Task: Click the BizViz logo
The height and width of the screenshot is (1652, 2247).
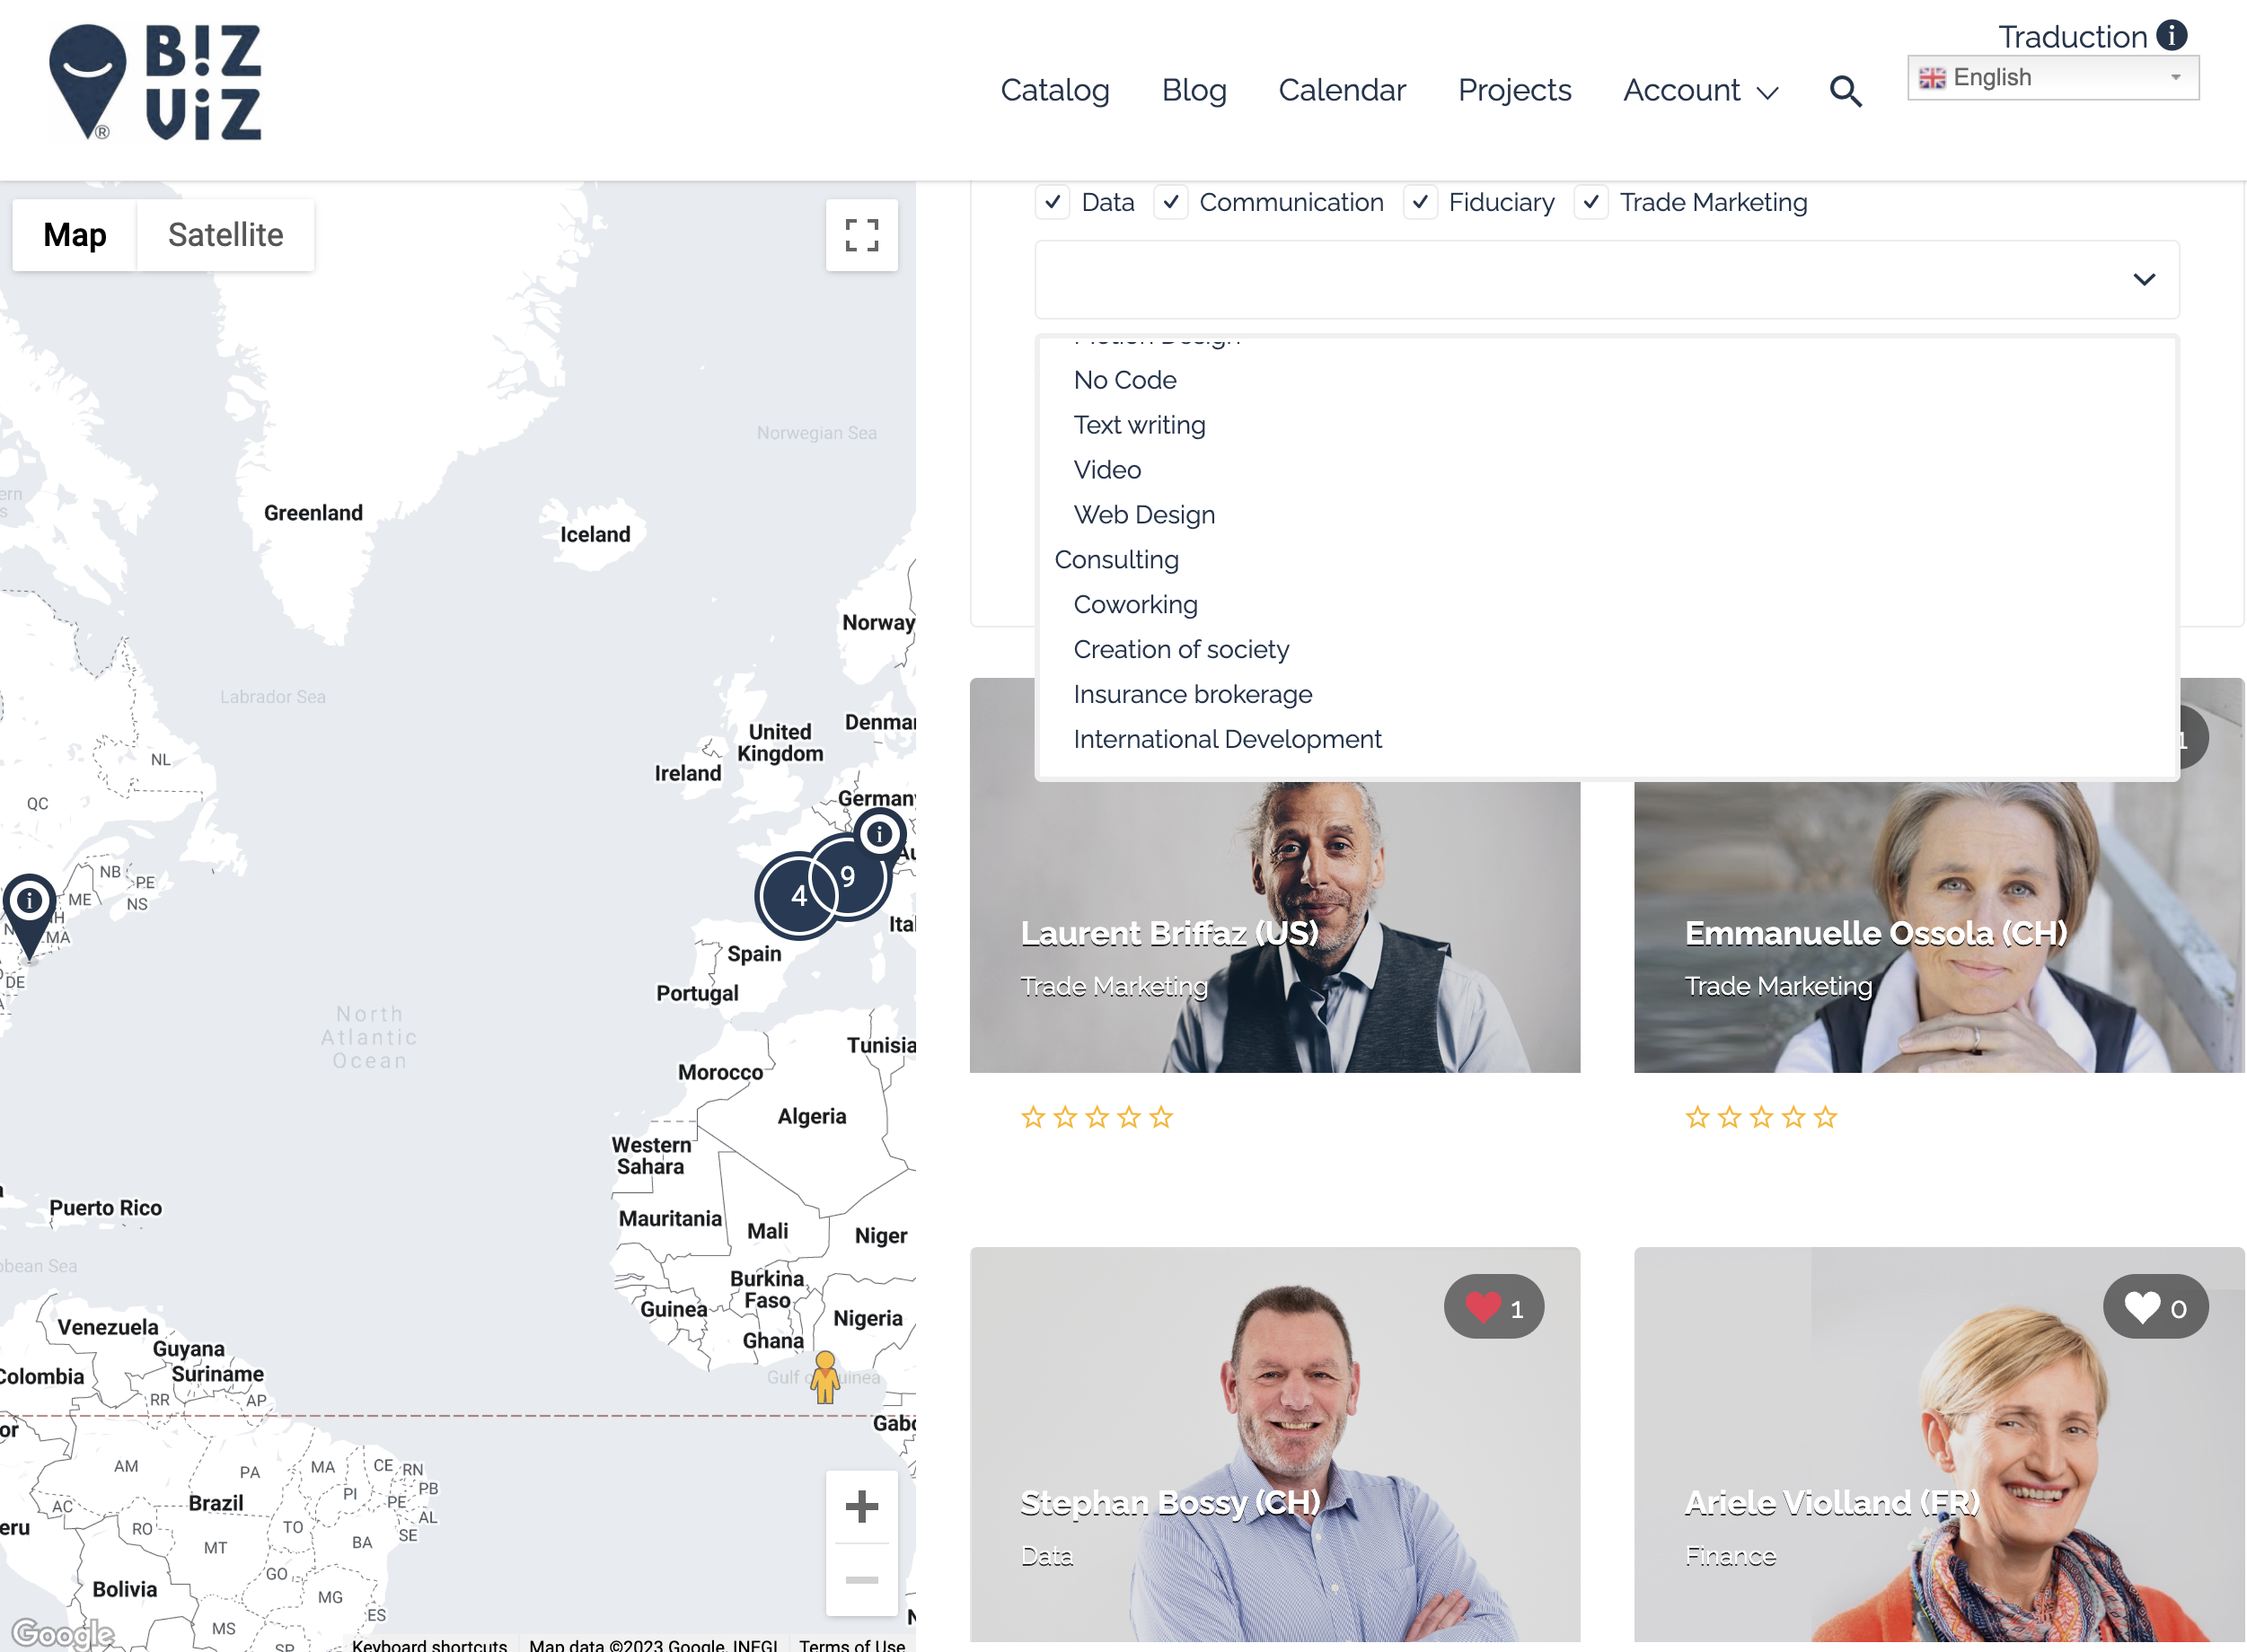Action: 156,83
